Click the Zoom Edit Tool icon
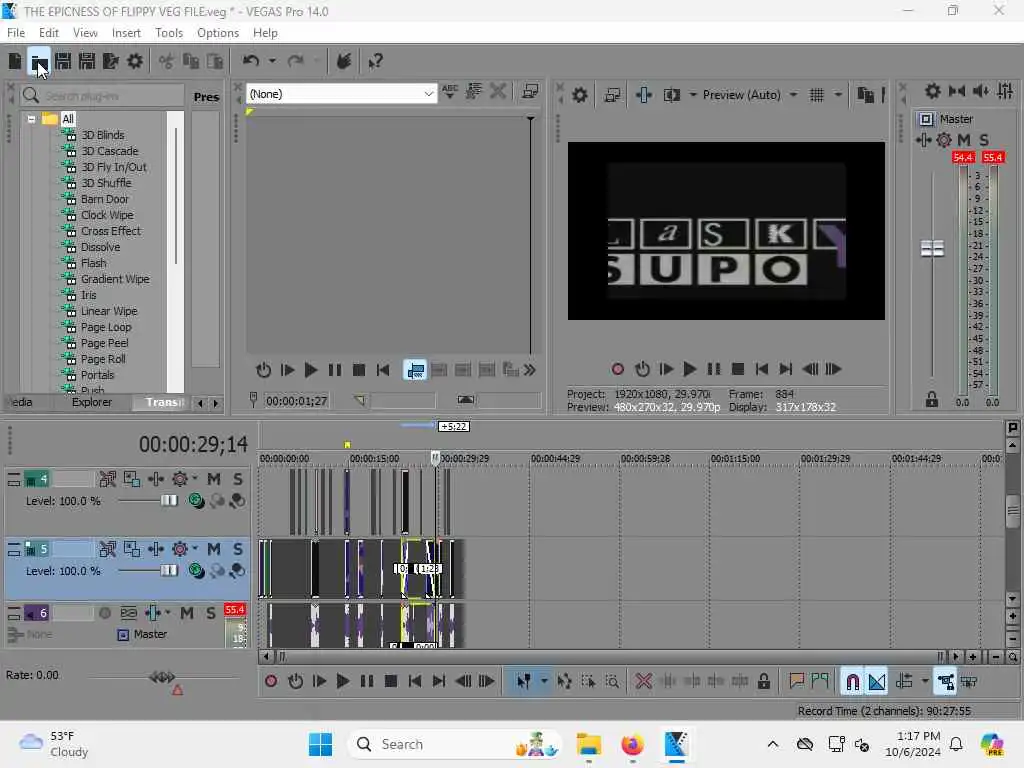Viewport: 1024px width, 768px height. (612, 682)
